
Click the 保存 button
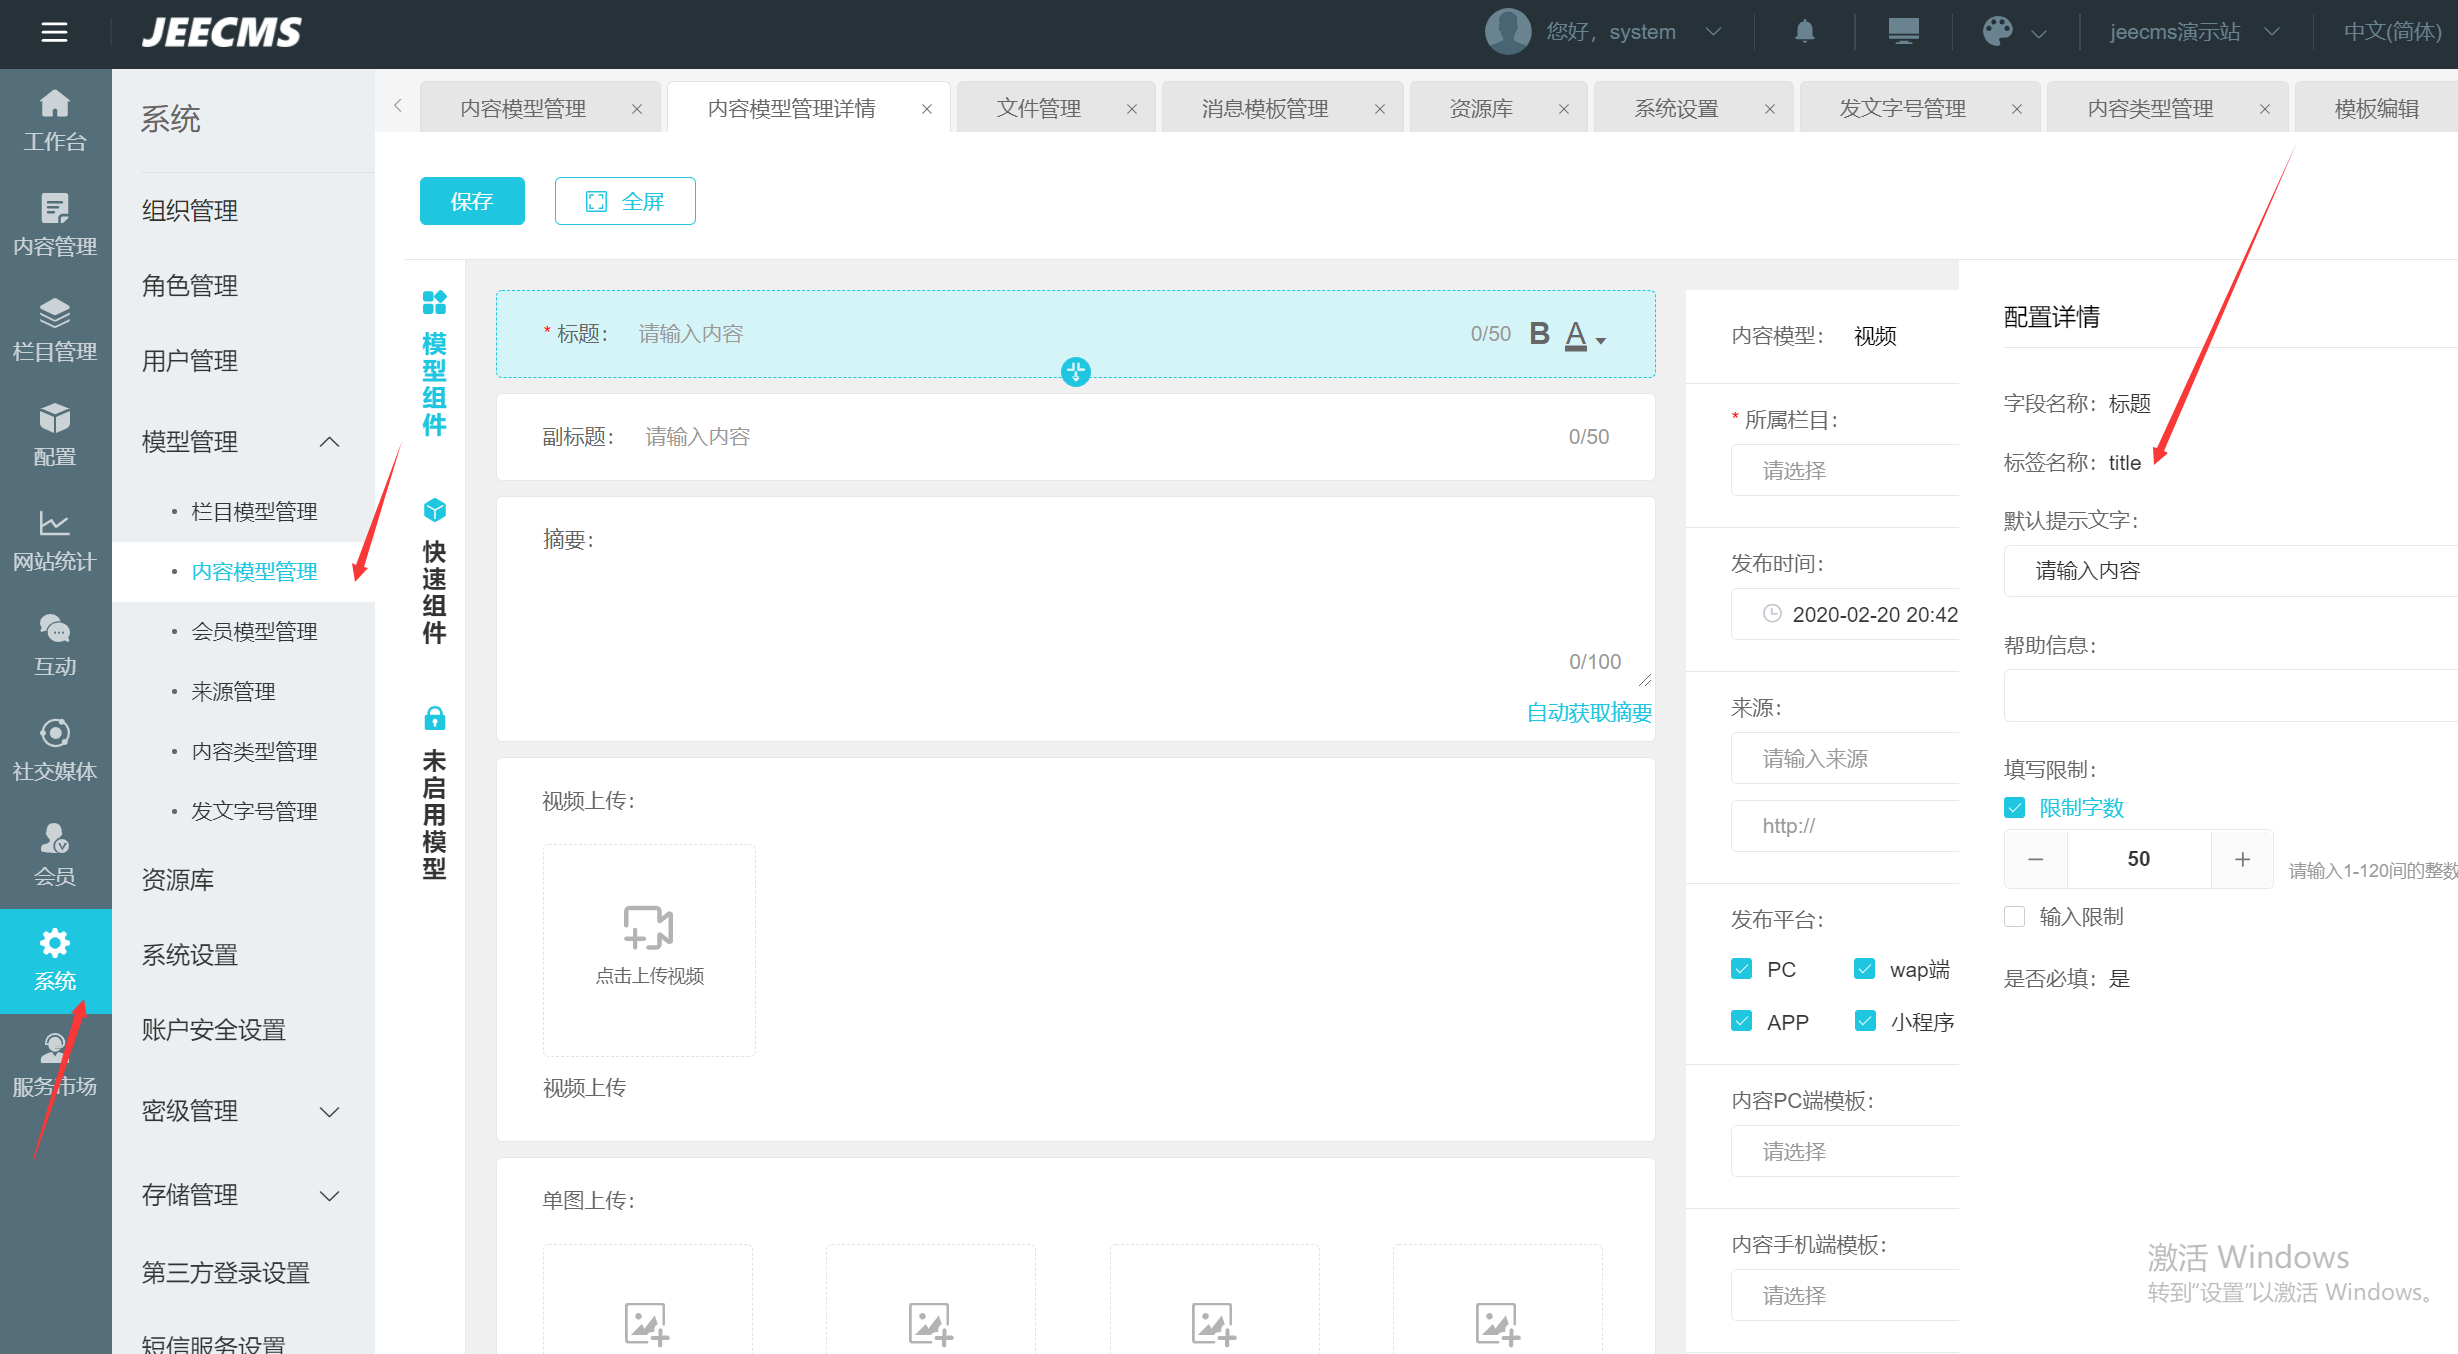pos(472,201)
